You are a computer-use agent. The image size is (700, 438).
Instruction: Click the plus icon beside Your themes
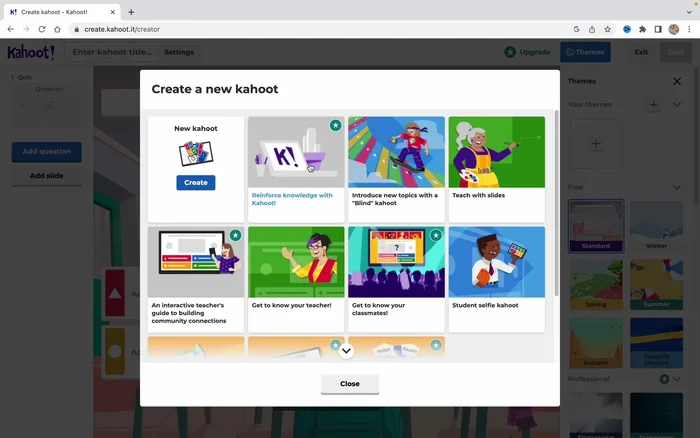[653, 104]
